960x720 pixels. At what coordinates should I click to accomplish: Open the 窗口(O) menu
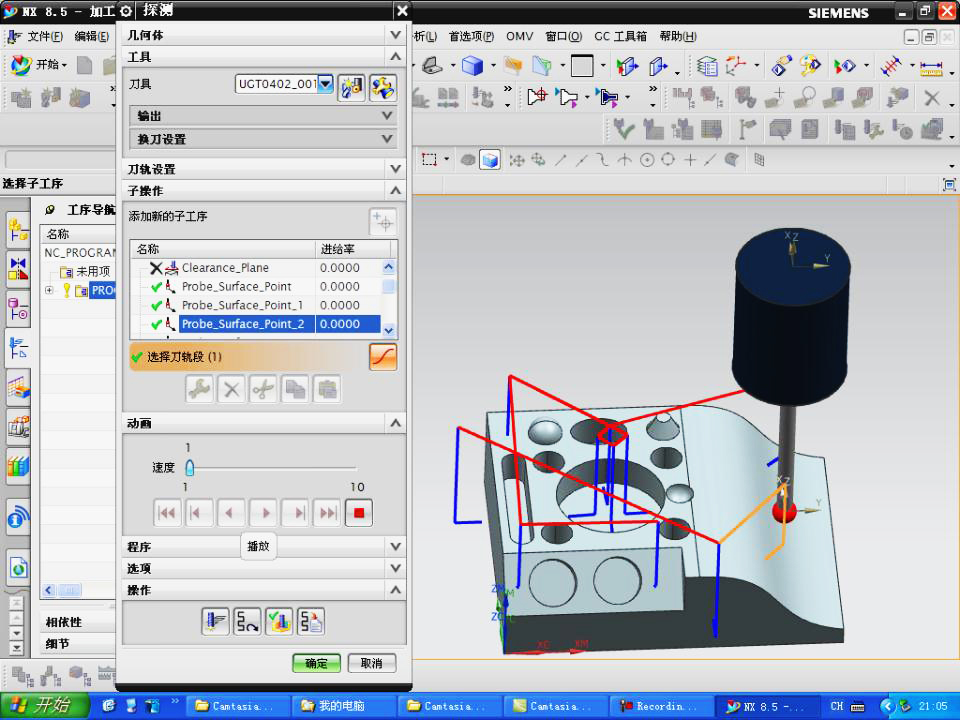click(x=564, y=37)
